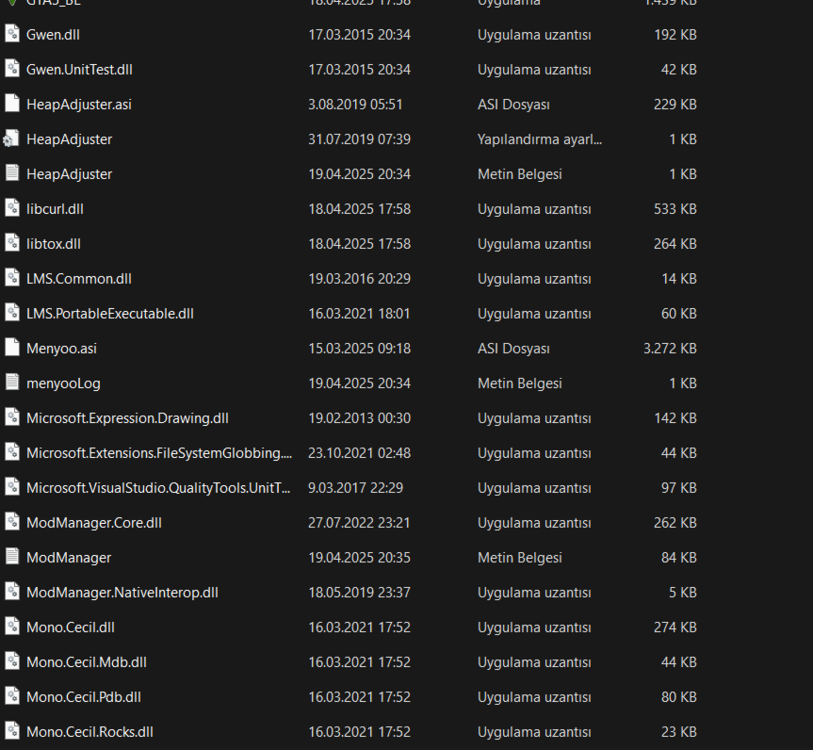Click the menyooLog text document icon

(12, 383)
